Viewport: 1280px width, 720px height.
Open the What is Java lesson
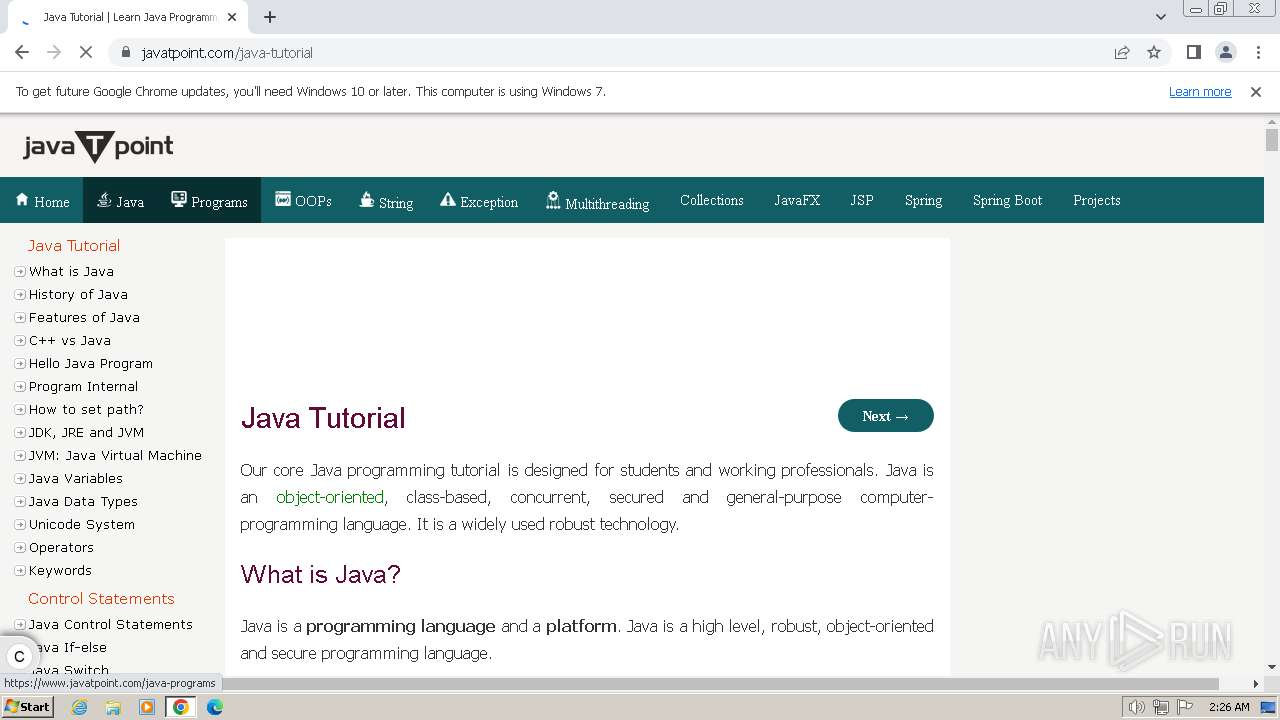(71, 271)
